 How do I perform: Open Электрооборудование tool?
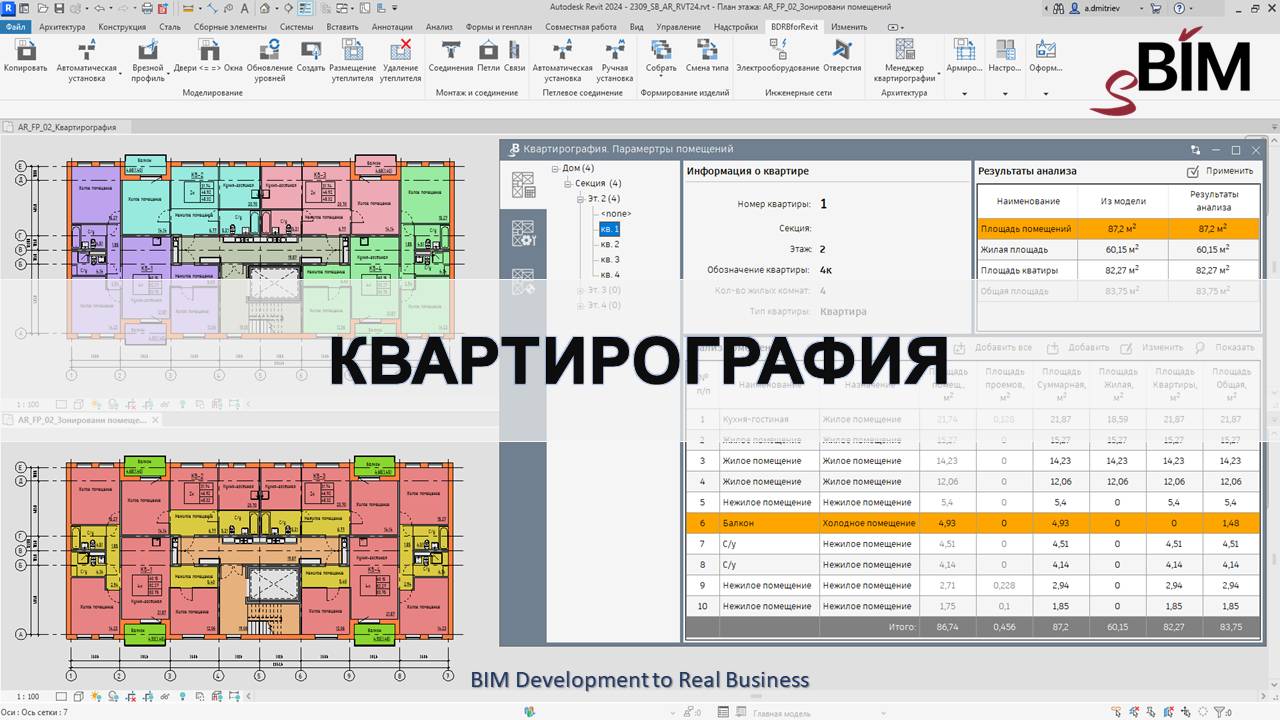(x=777, y=56)
